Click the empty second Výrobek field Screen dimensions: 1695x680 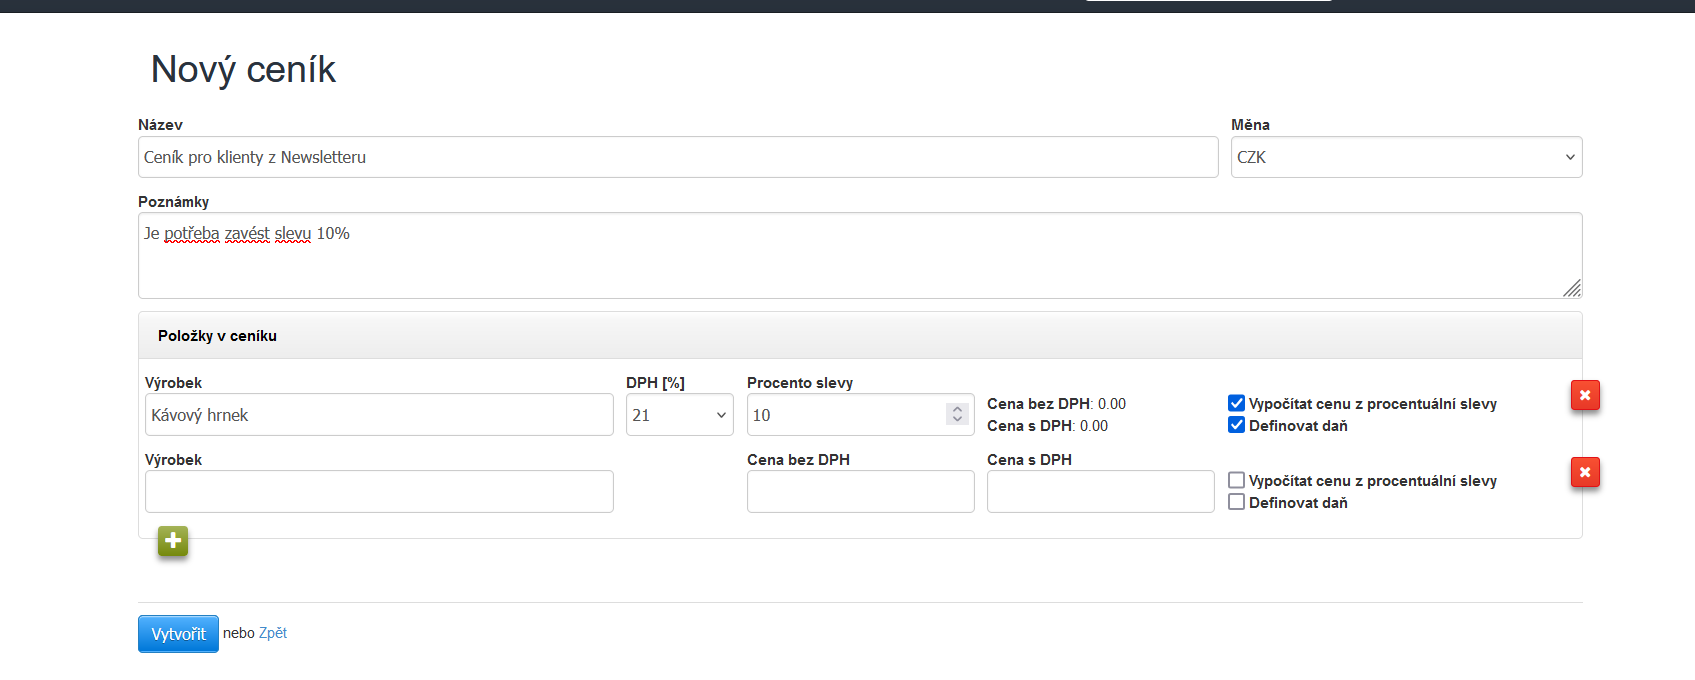point(379,492)
